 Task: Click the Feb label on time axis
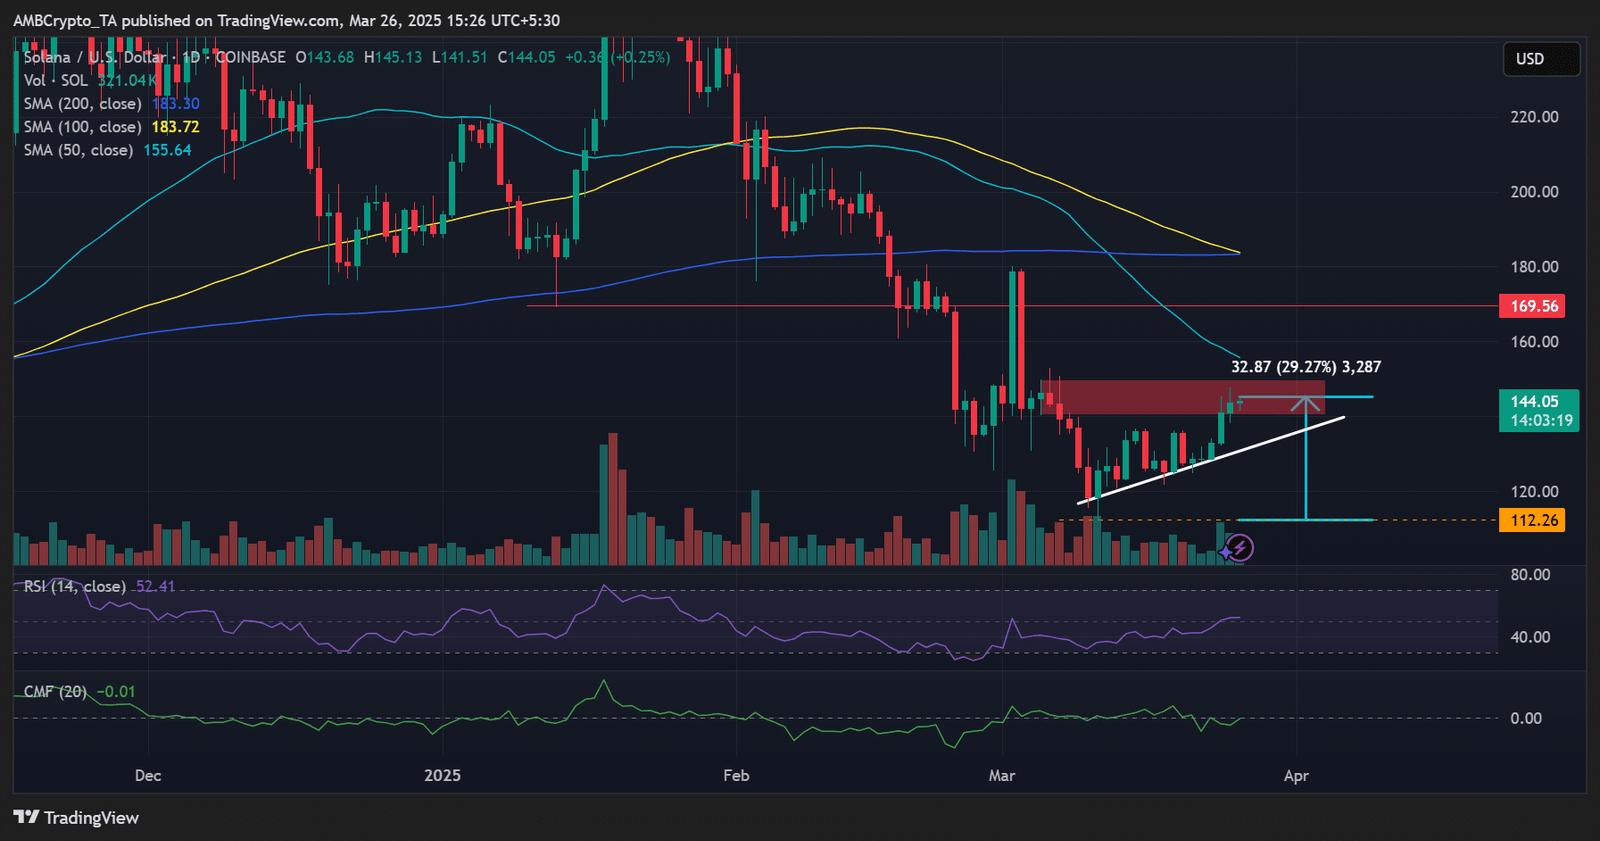(x=736, y=775)
